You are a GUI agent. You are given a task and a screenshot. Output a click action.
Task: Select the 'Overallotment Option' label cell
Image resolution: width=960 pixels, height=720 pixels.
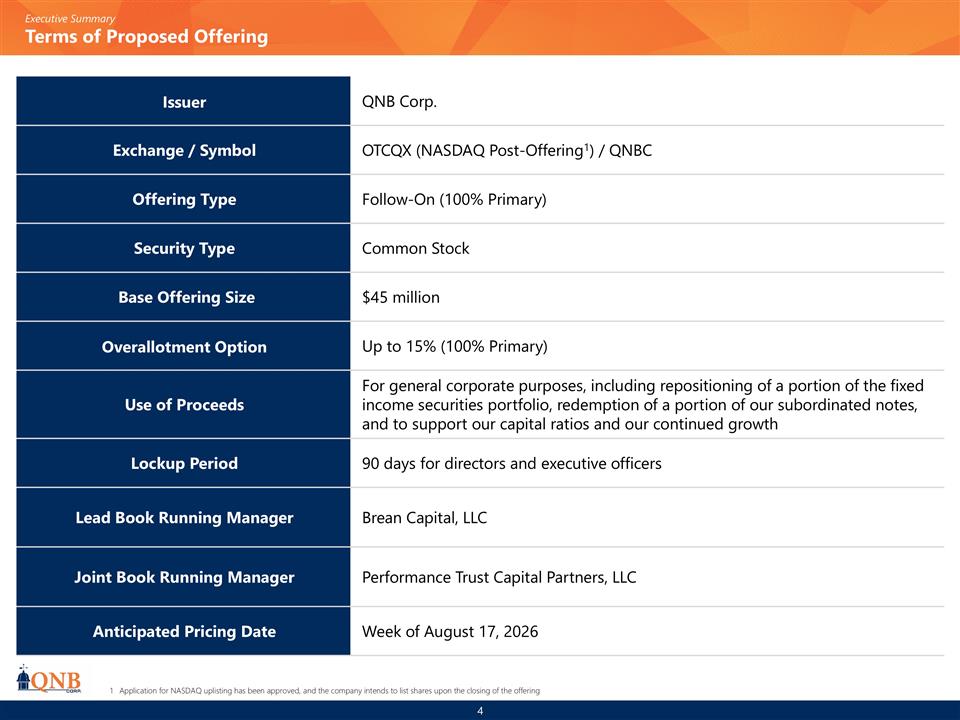coord(183,346)
